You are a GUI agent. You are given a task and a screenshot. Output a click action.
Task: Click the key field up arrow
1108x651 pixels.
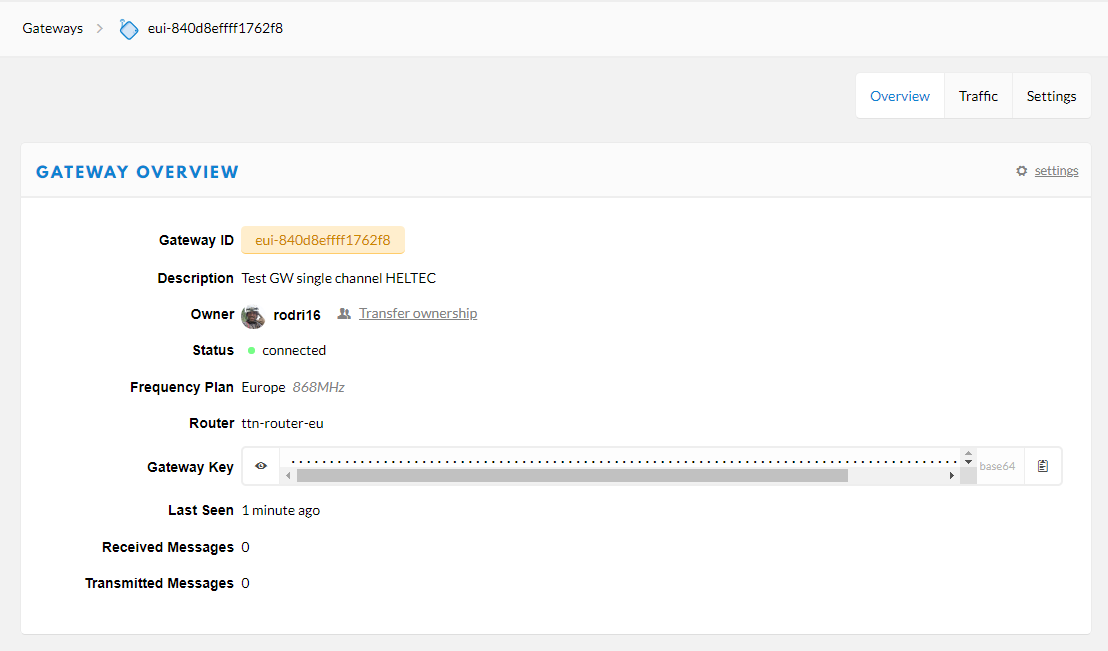tap(968, 454)
